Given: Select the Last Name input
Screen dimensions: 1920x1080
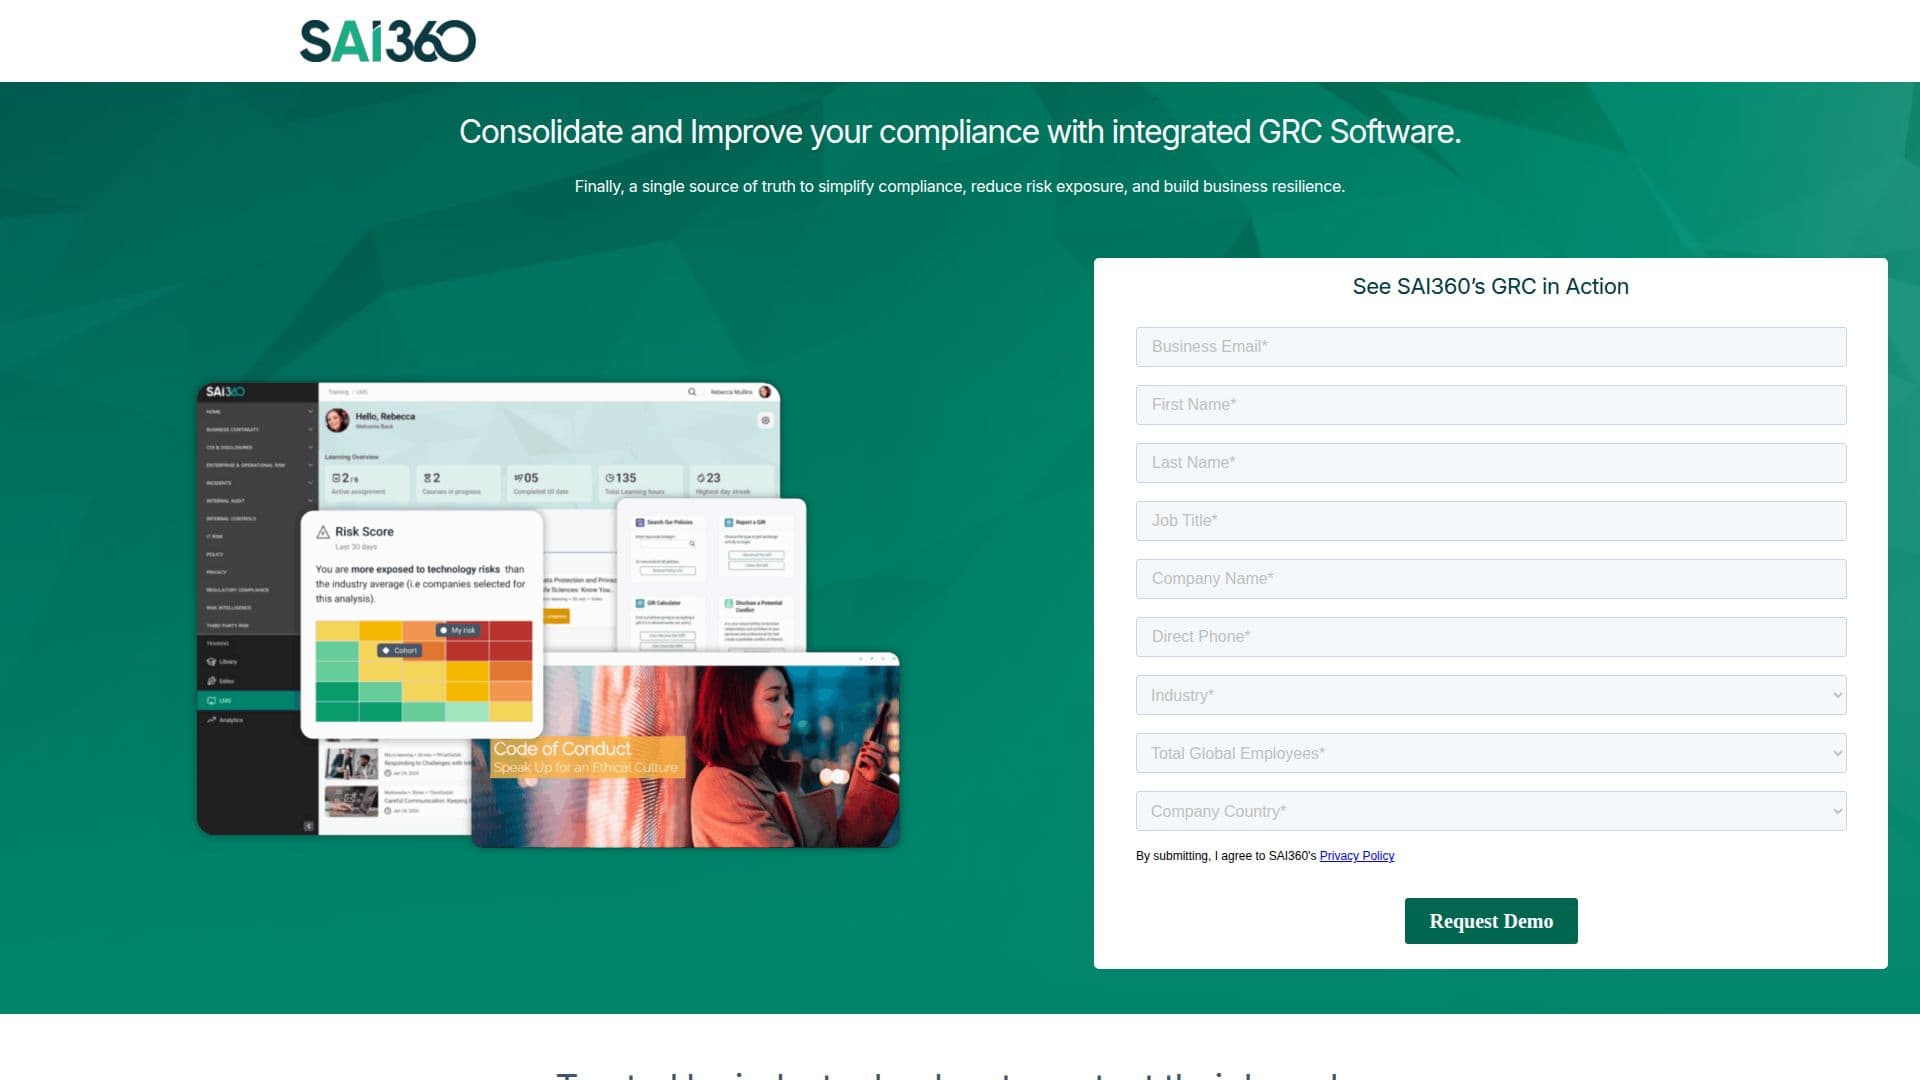Looking at the screenshot, I should [x=1491, y=463].
